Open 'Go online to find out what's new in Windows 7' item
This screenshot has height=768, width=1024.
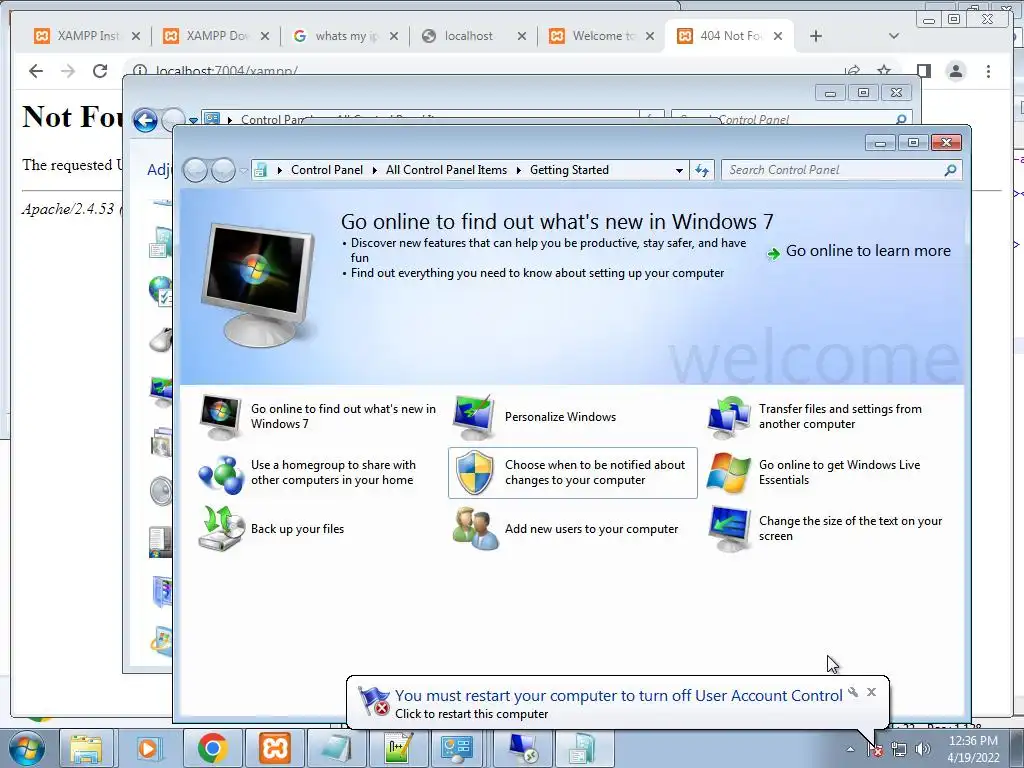(x=319, y=417)
